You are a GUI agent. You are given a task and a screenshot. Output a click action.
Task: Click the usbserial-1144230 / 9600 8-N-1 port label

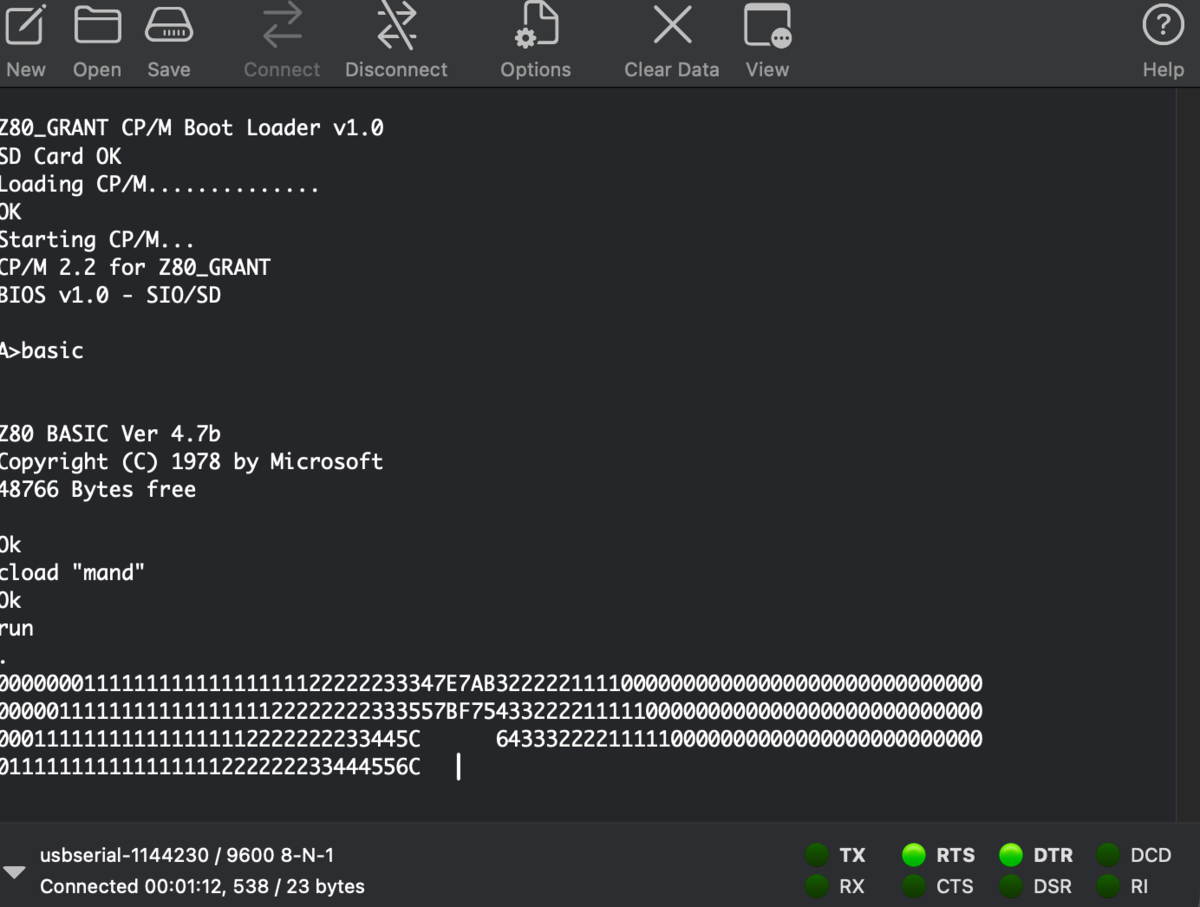point(187,856)
